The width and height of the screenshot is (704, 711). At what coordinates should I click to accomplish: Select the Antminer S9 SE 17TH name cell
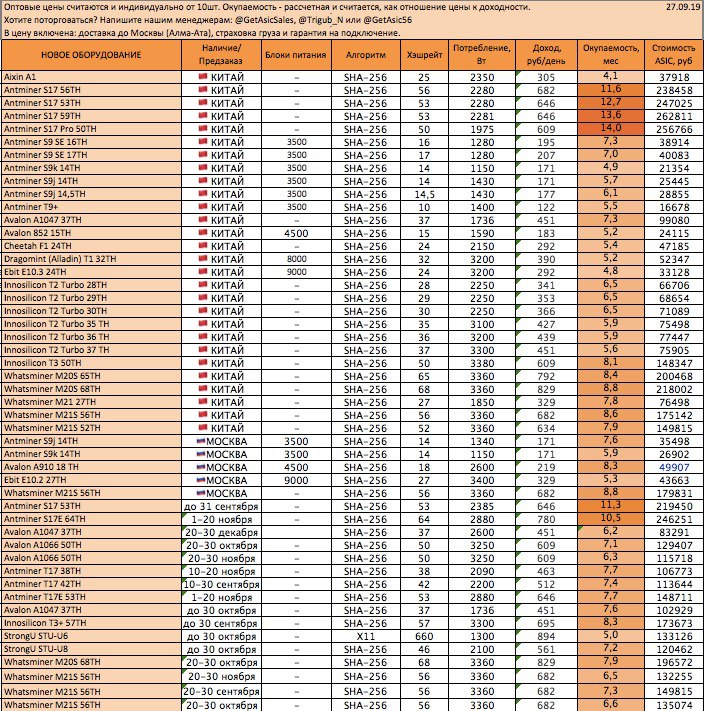point(91,155)
